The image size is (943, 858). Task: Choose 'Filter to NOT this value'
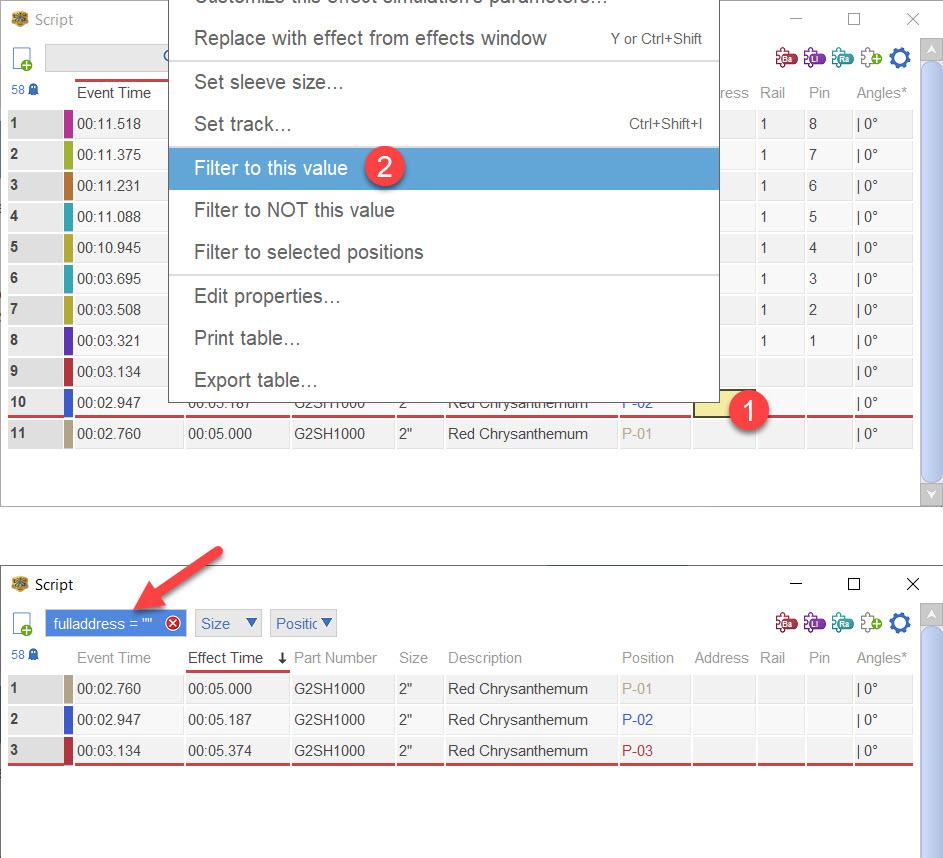tap(294, 210)
